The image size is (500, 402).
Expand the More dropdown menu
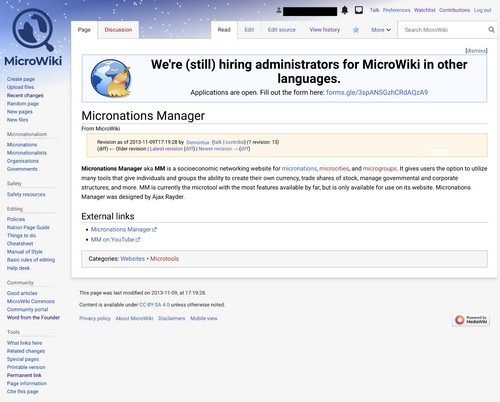381,30
